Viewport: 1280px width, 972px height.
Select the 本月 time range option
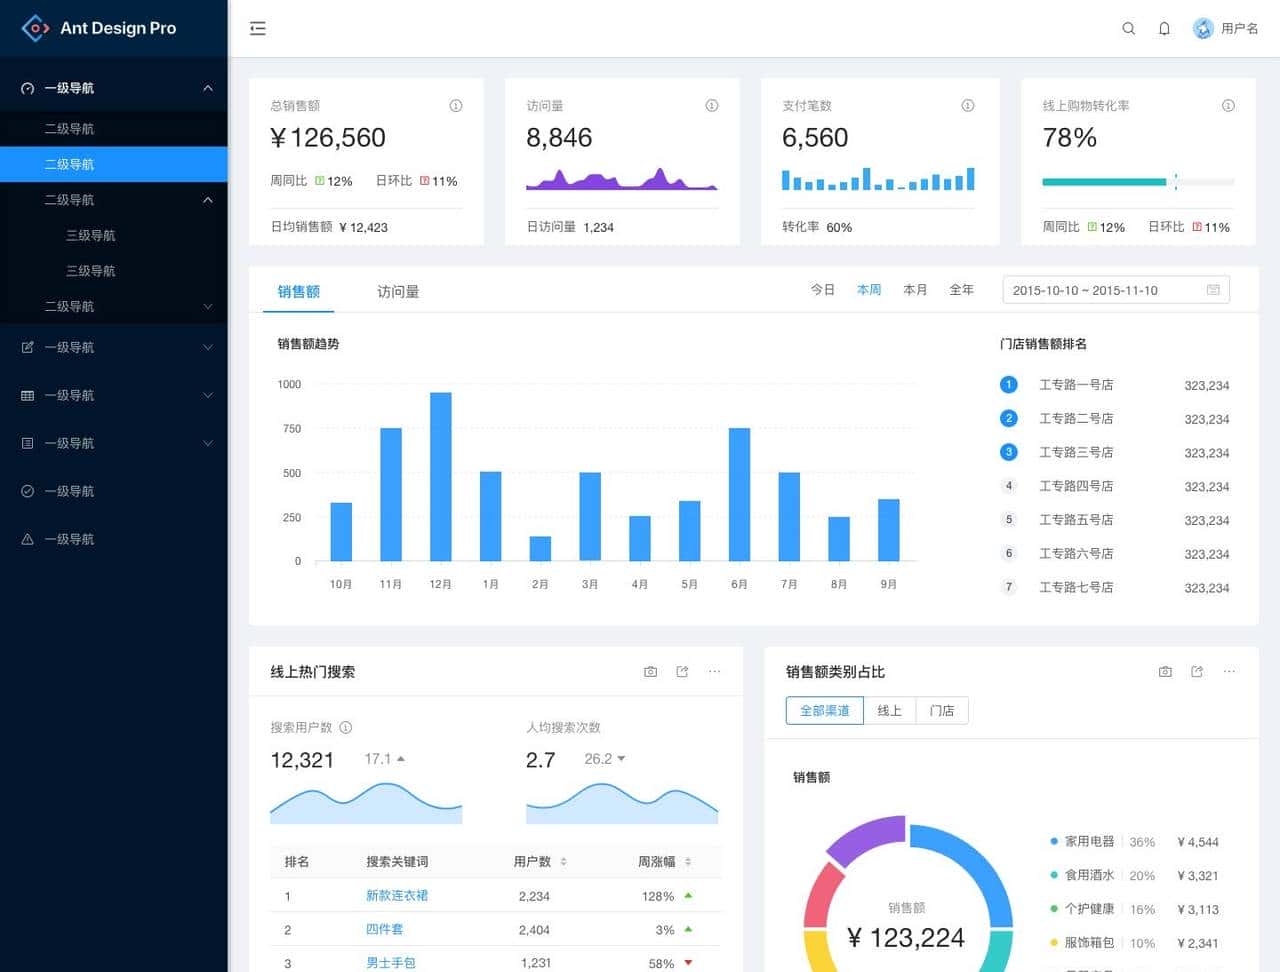[x=915, y=289]
